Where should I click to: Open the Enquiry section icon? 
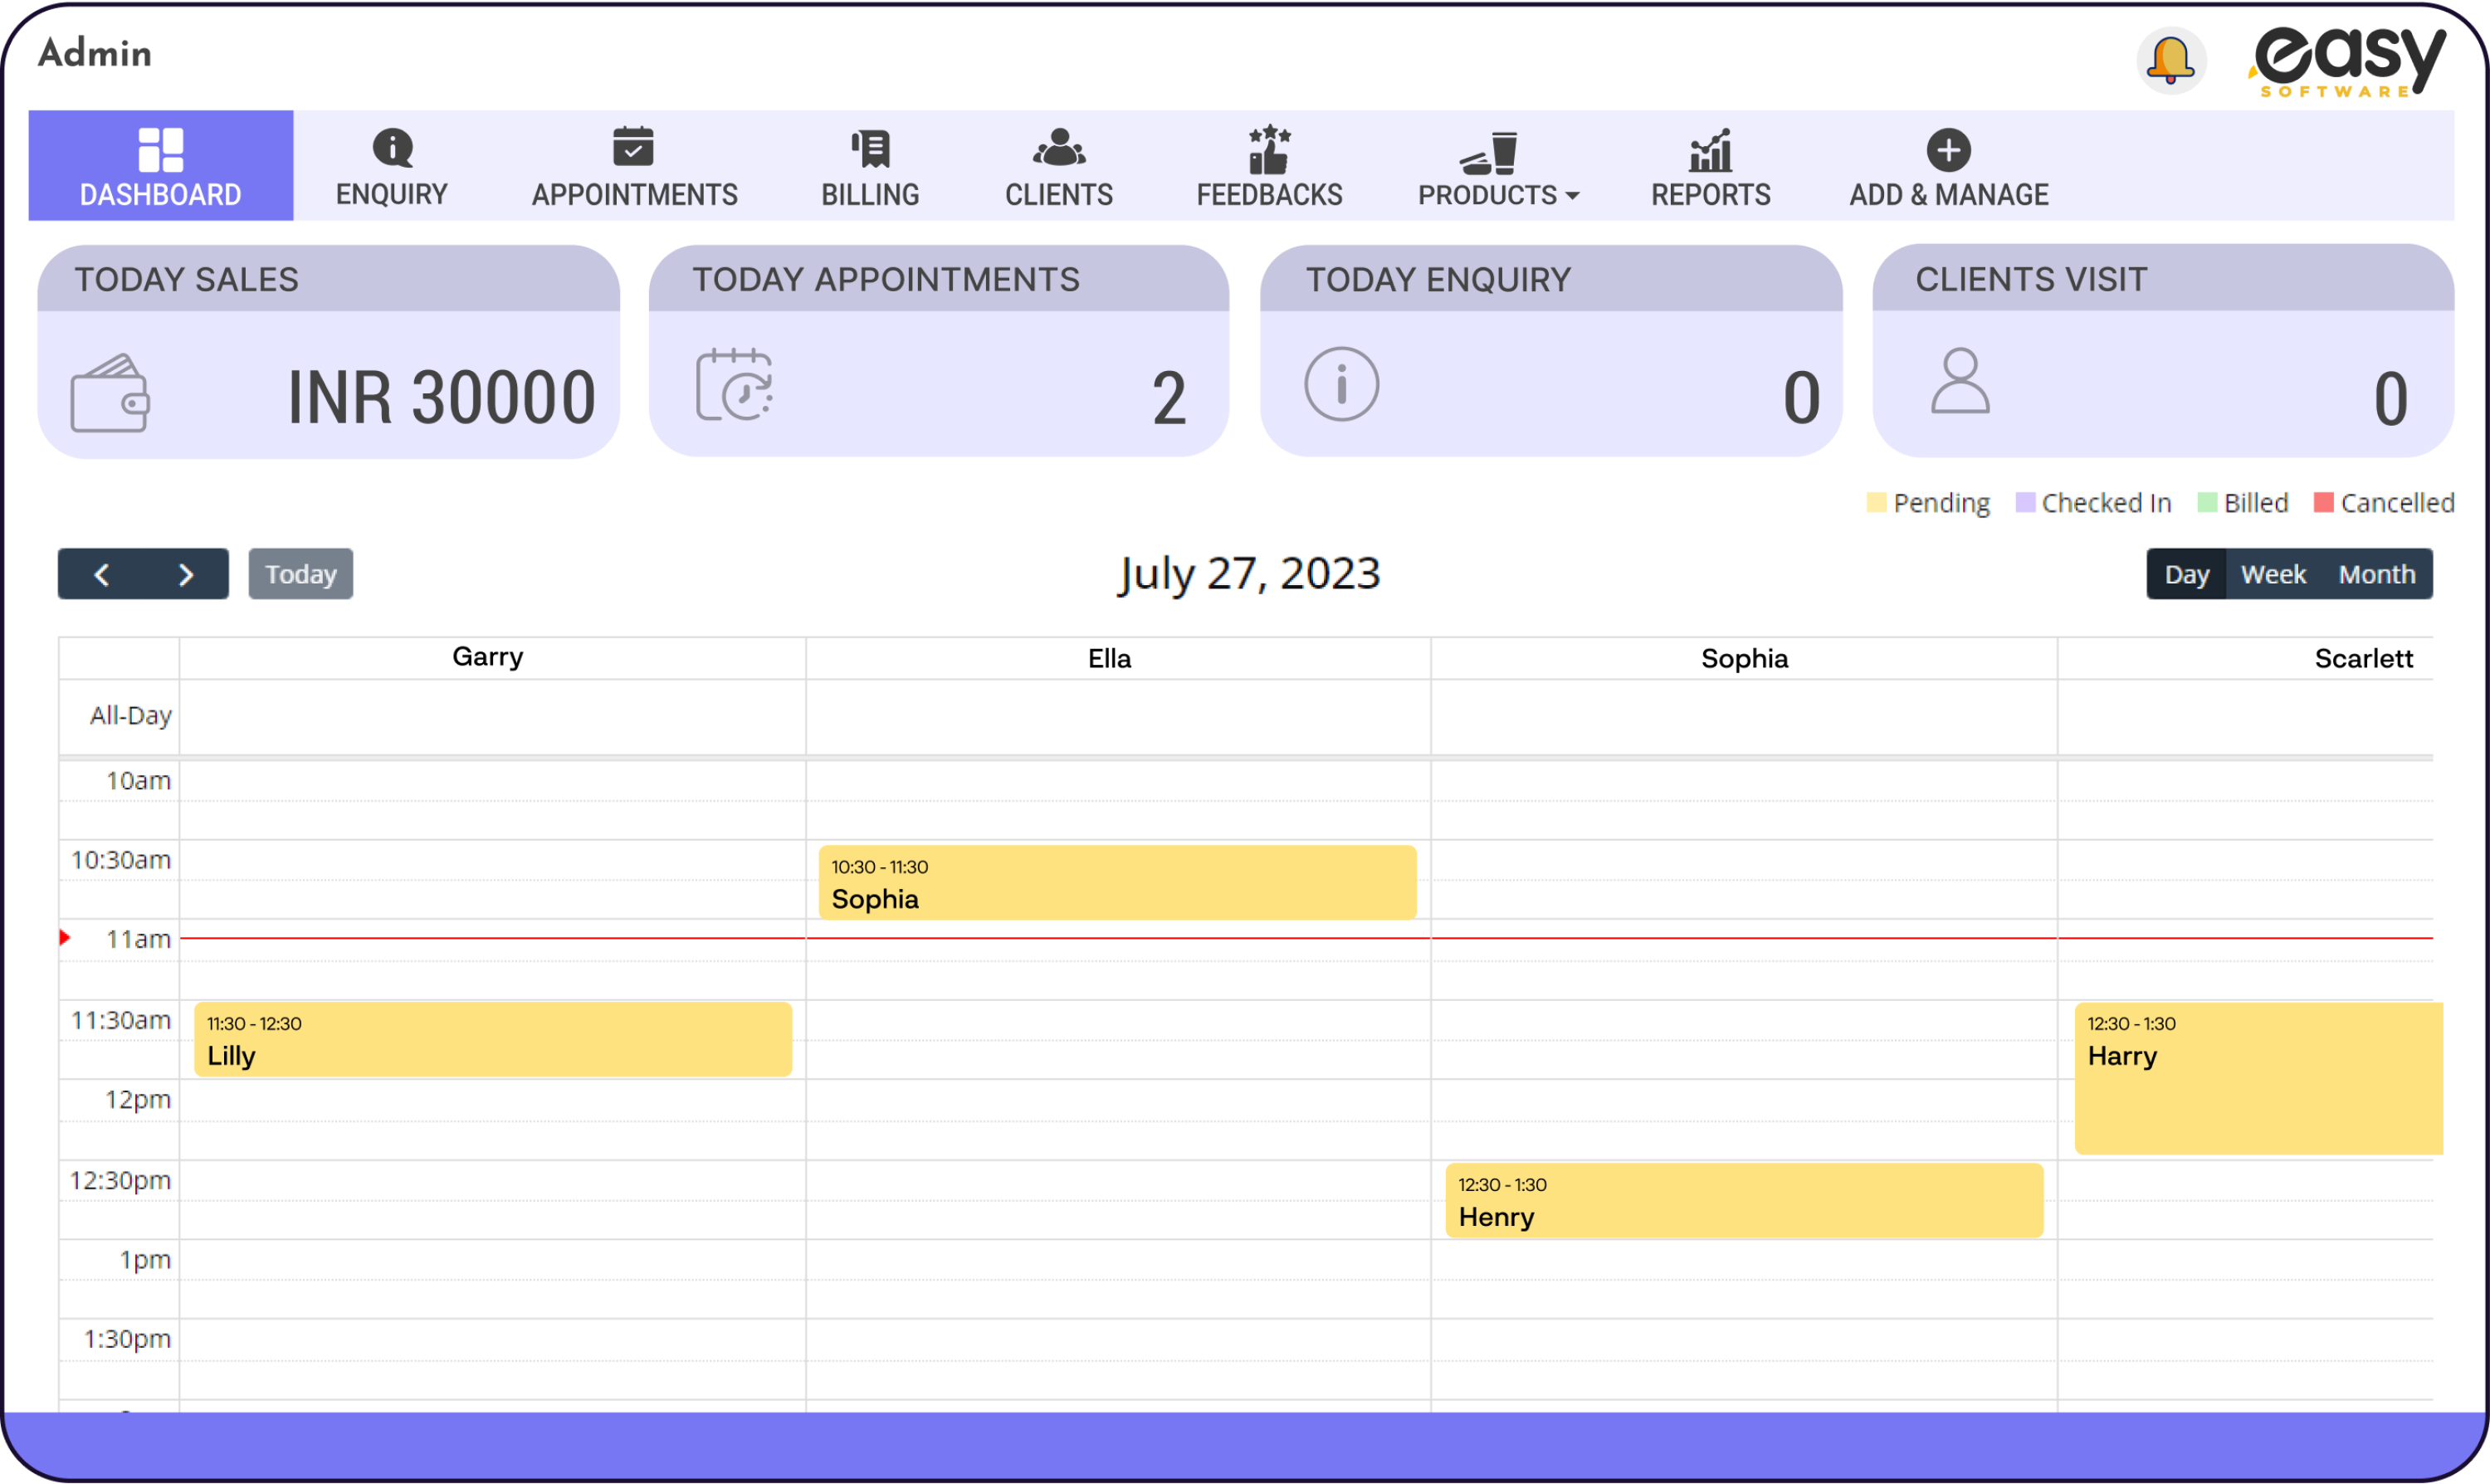pyautogui.click(x=392, y=147)
